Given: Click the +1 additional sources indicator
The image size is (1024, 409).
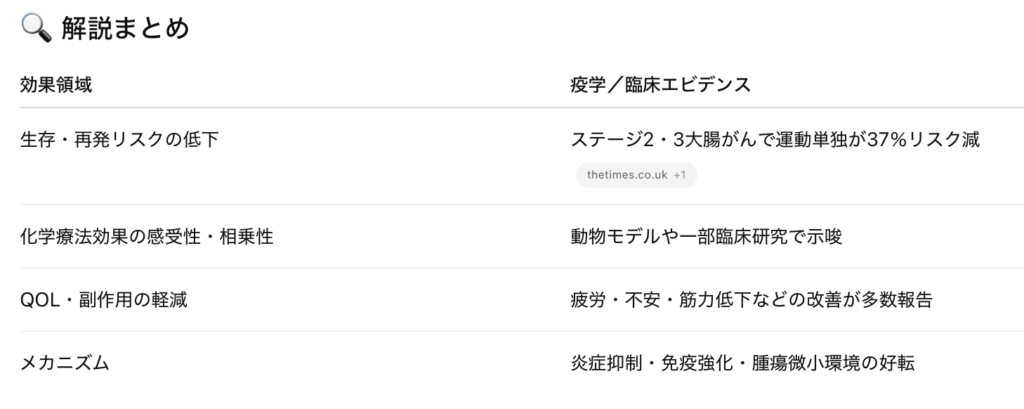Looking at the screenshot, I should point(680,175).
